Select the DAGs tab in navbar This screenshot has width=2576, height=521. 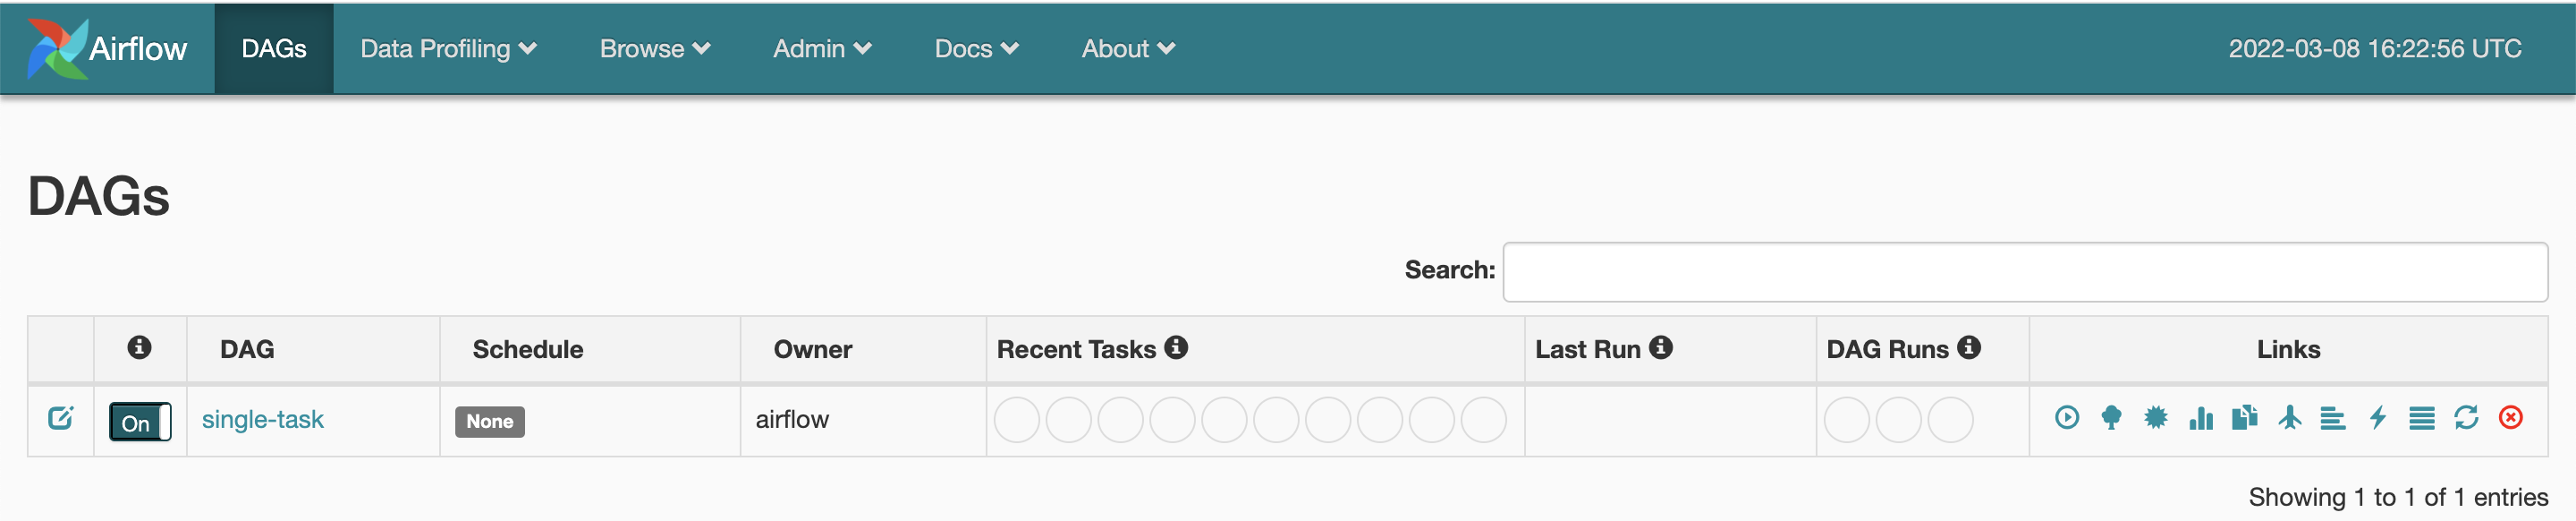[273, 49]
